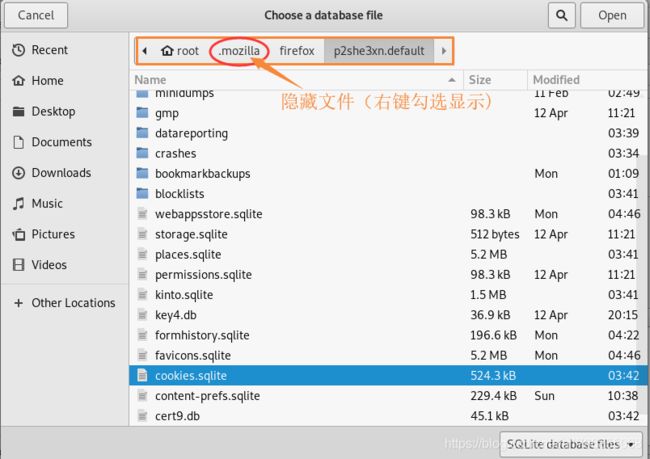Open Music in the sidebar
The image size is (650, 459).
64,203
